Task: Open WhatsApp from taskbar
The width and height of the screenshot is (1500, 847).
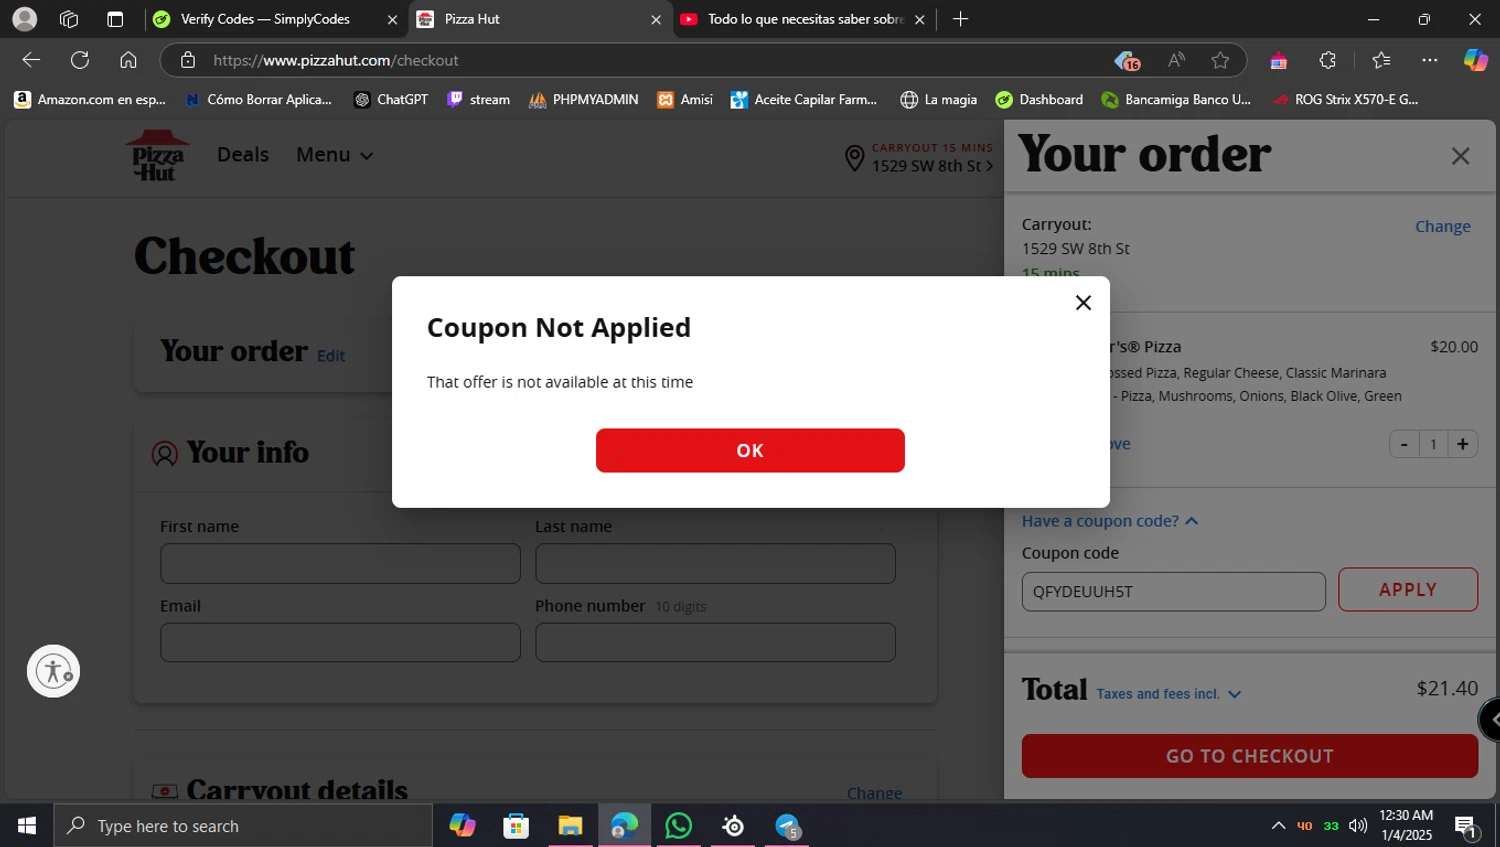Action: (x=678, y=826)
